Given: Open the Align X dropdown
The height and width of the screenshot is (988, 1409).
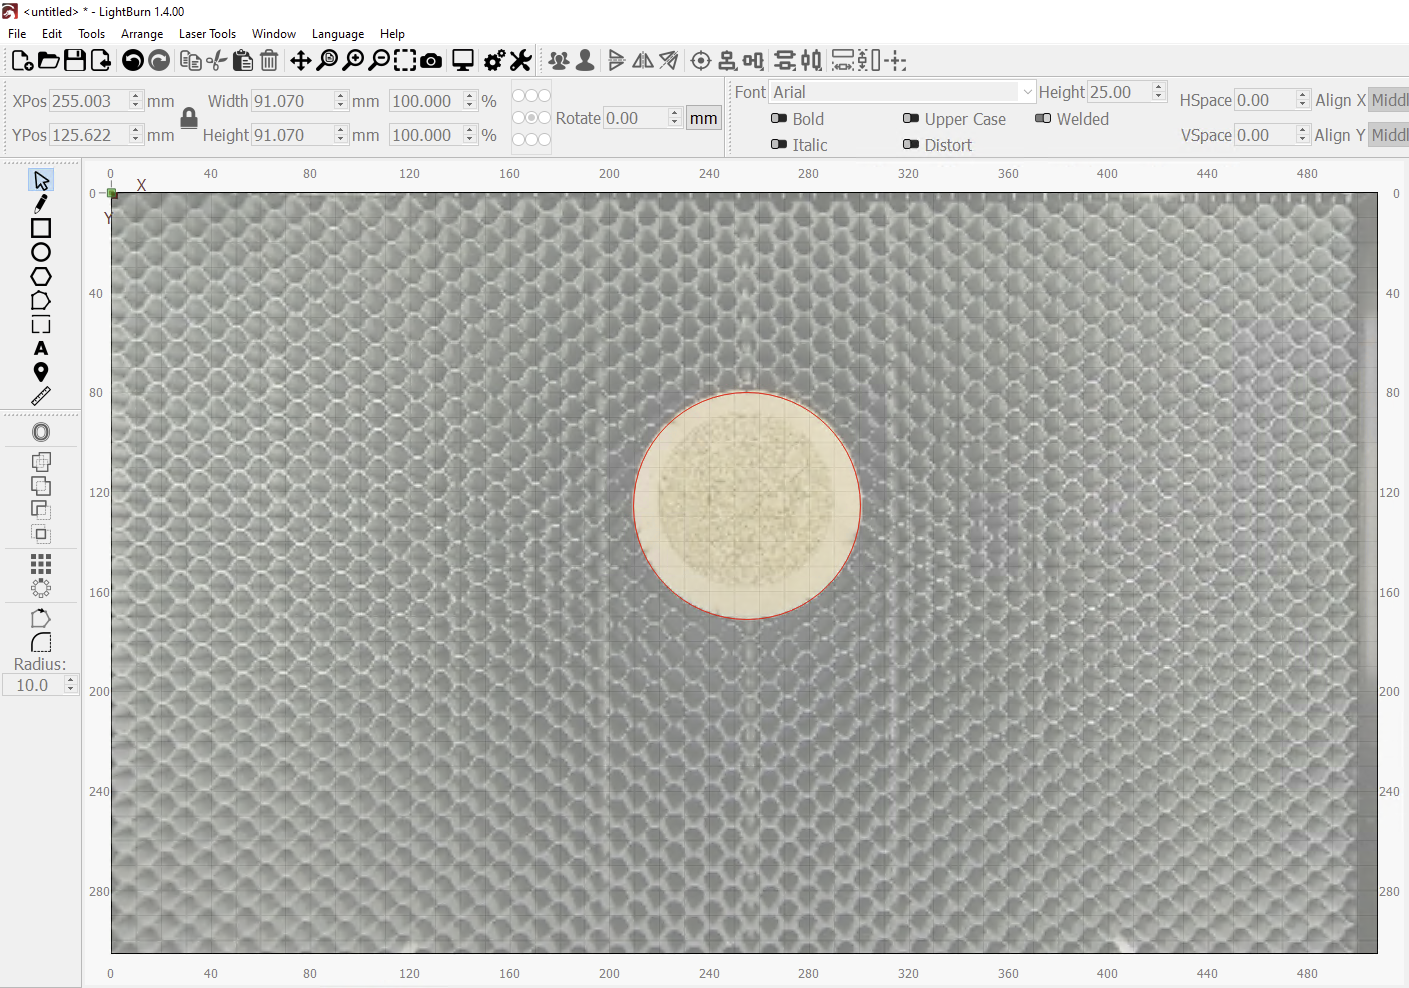Looking at the screenshot, I should tap(1388, 100).
